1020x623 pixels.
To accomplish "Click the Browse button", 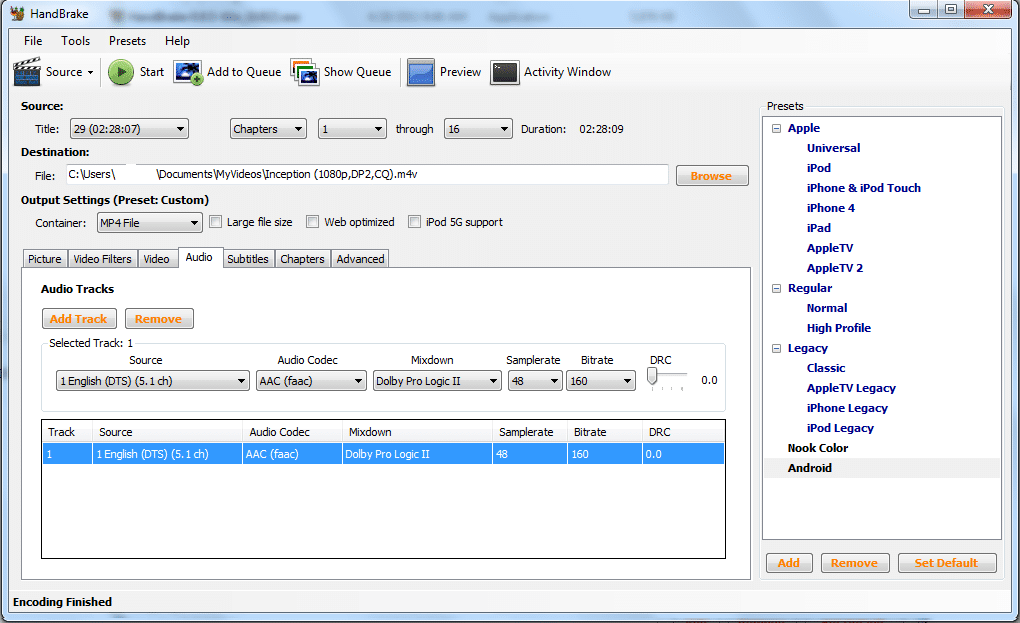I will pos(712,176).
